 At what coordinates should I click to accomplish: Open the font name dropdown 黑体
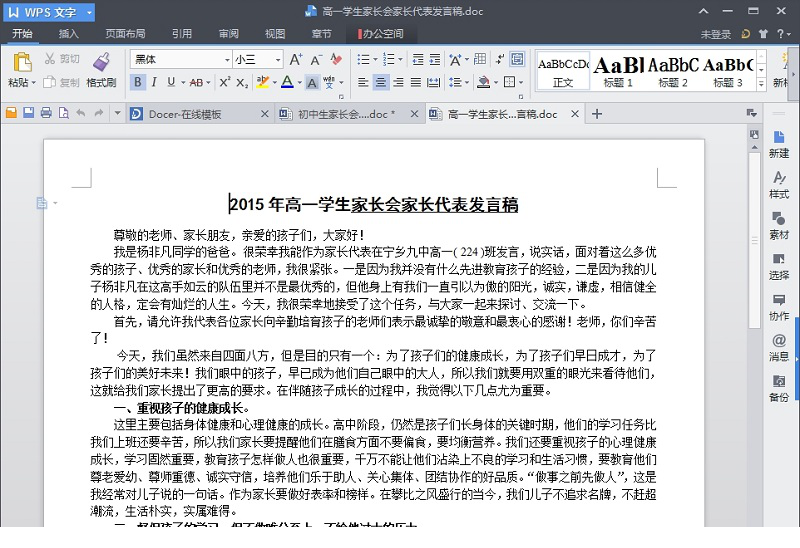pyautogui.click(x=228, y=60)
